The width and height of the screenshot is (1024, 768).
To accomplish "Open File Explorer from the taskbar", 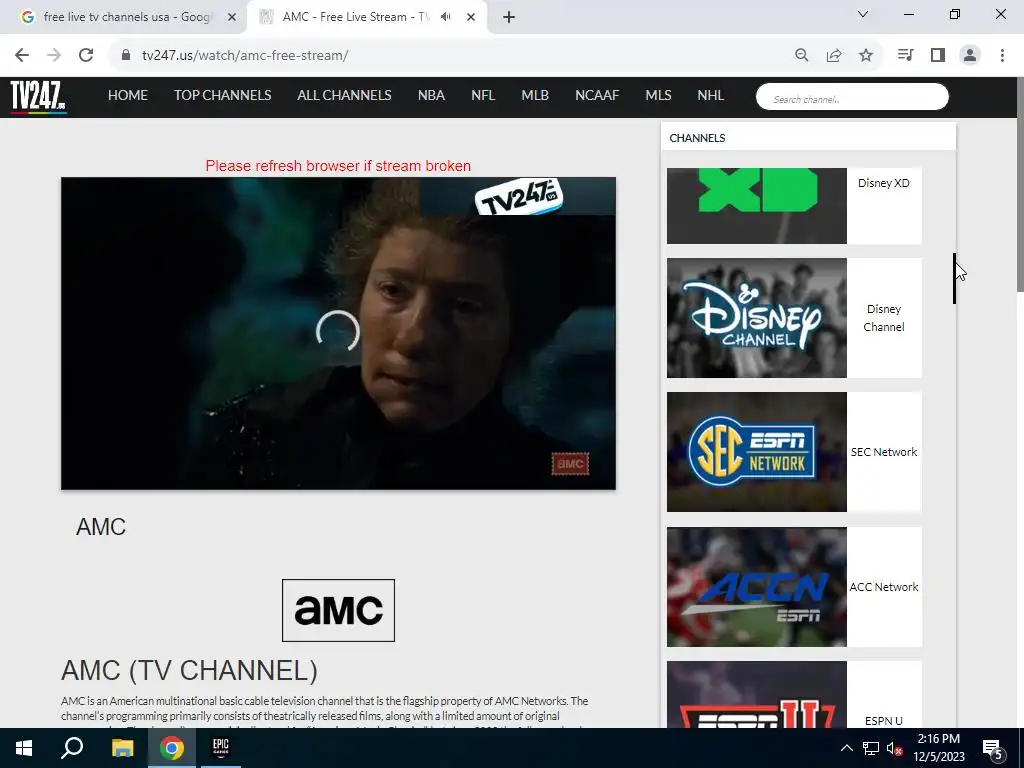I will coord(122,748).
